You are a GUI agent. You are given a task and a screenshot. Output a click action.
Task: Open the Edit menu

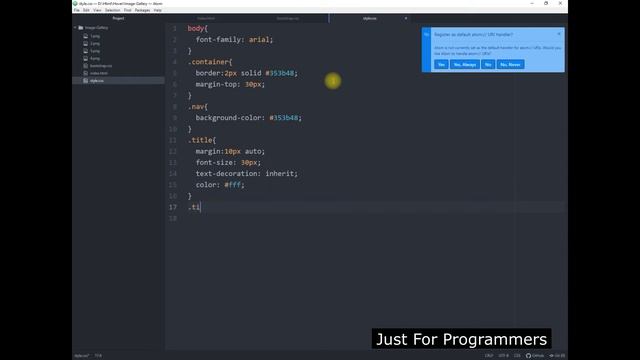[86, 10]
